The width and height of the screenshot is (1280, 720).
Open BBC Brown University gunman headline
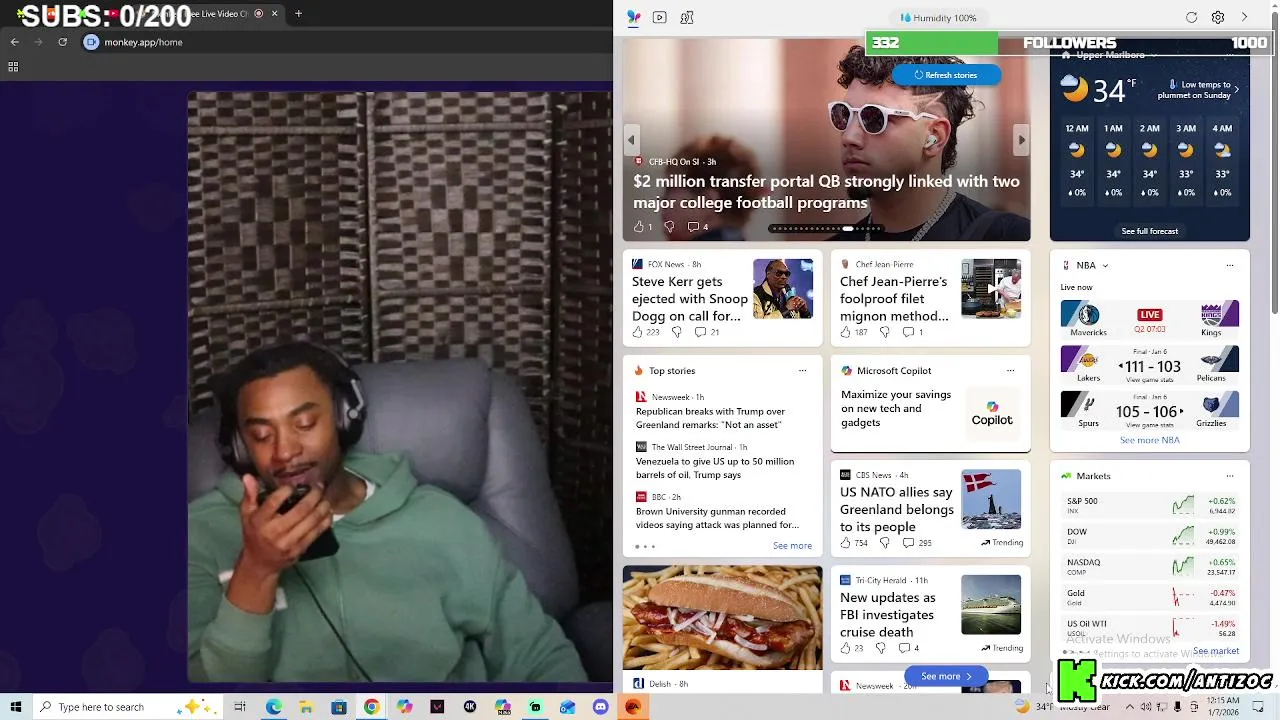(717, 518)
